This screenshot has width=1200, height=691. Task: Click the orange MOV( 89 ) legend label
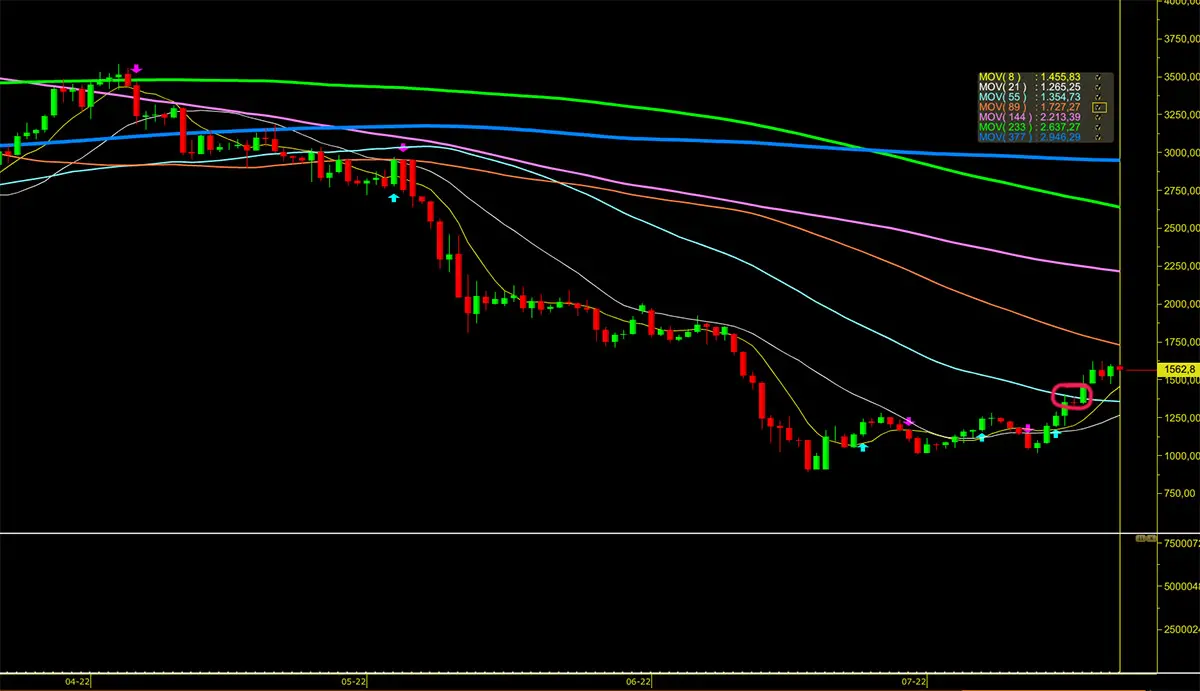(x=1003, y=107)
